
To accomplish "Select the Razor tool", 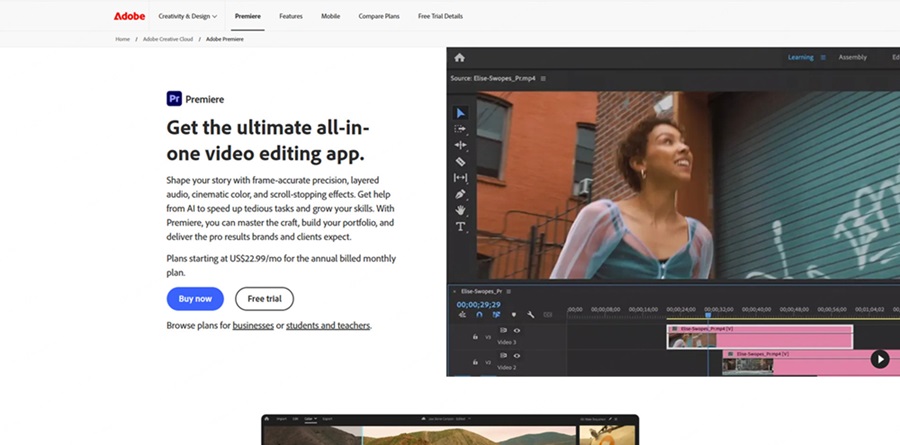I will [460, 161].
